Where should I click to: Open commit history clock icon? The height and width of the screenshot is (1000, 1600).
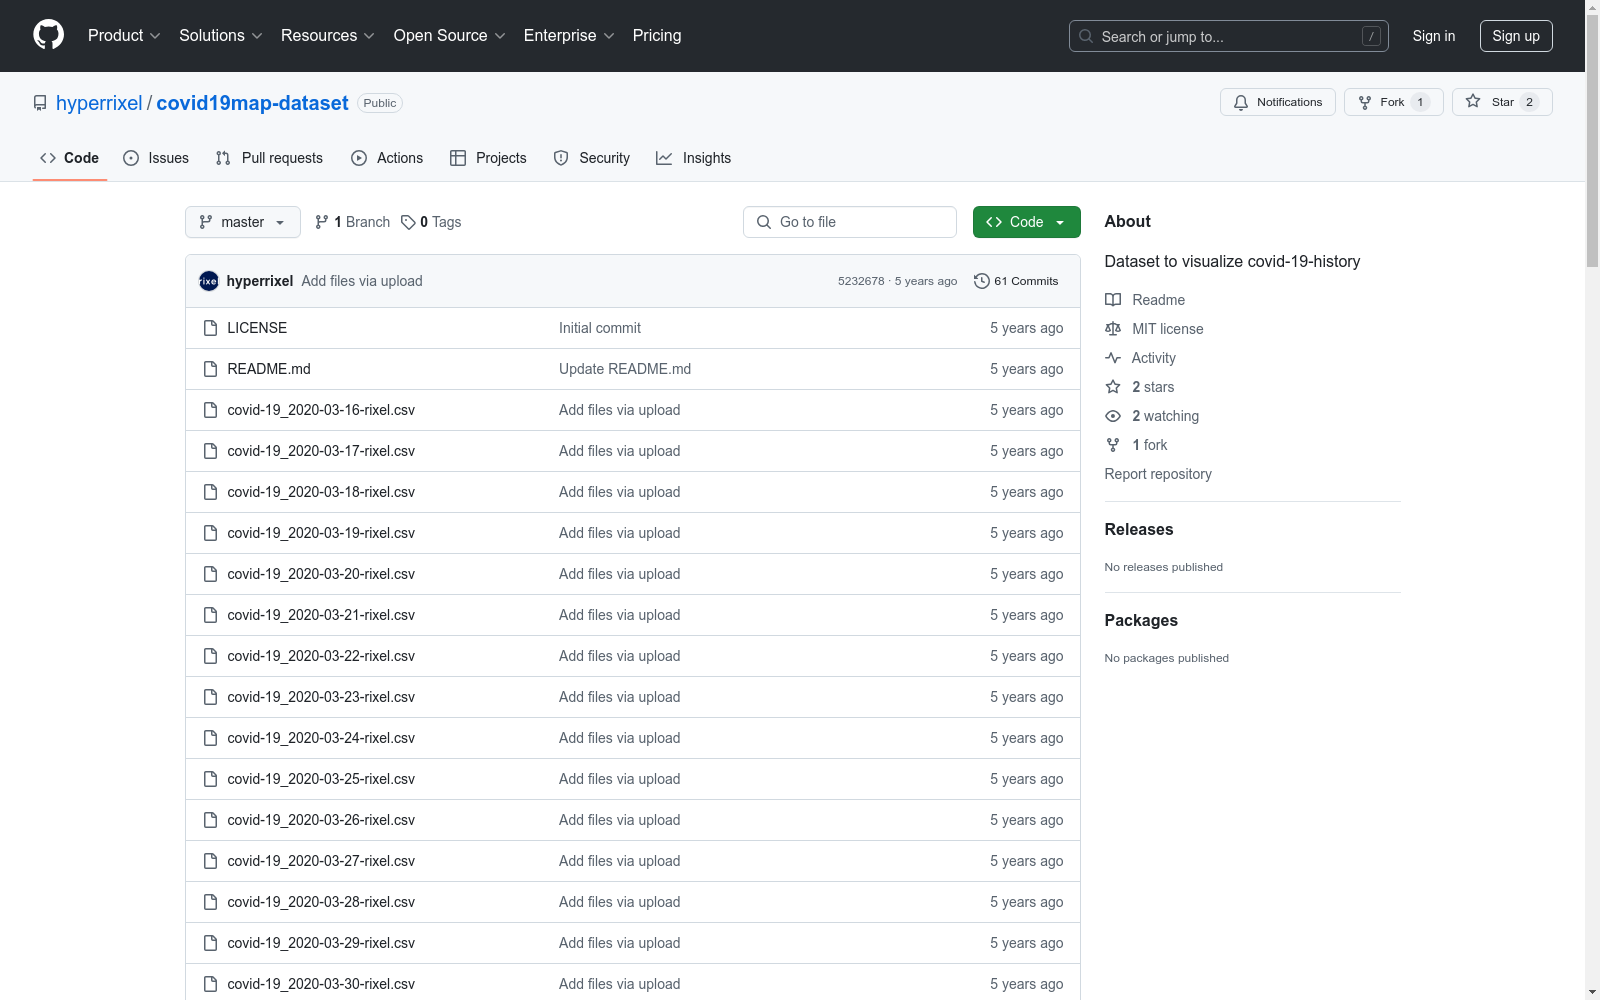click(x=982, y=281)
